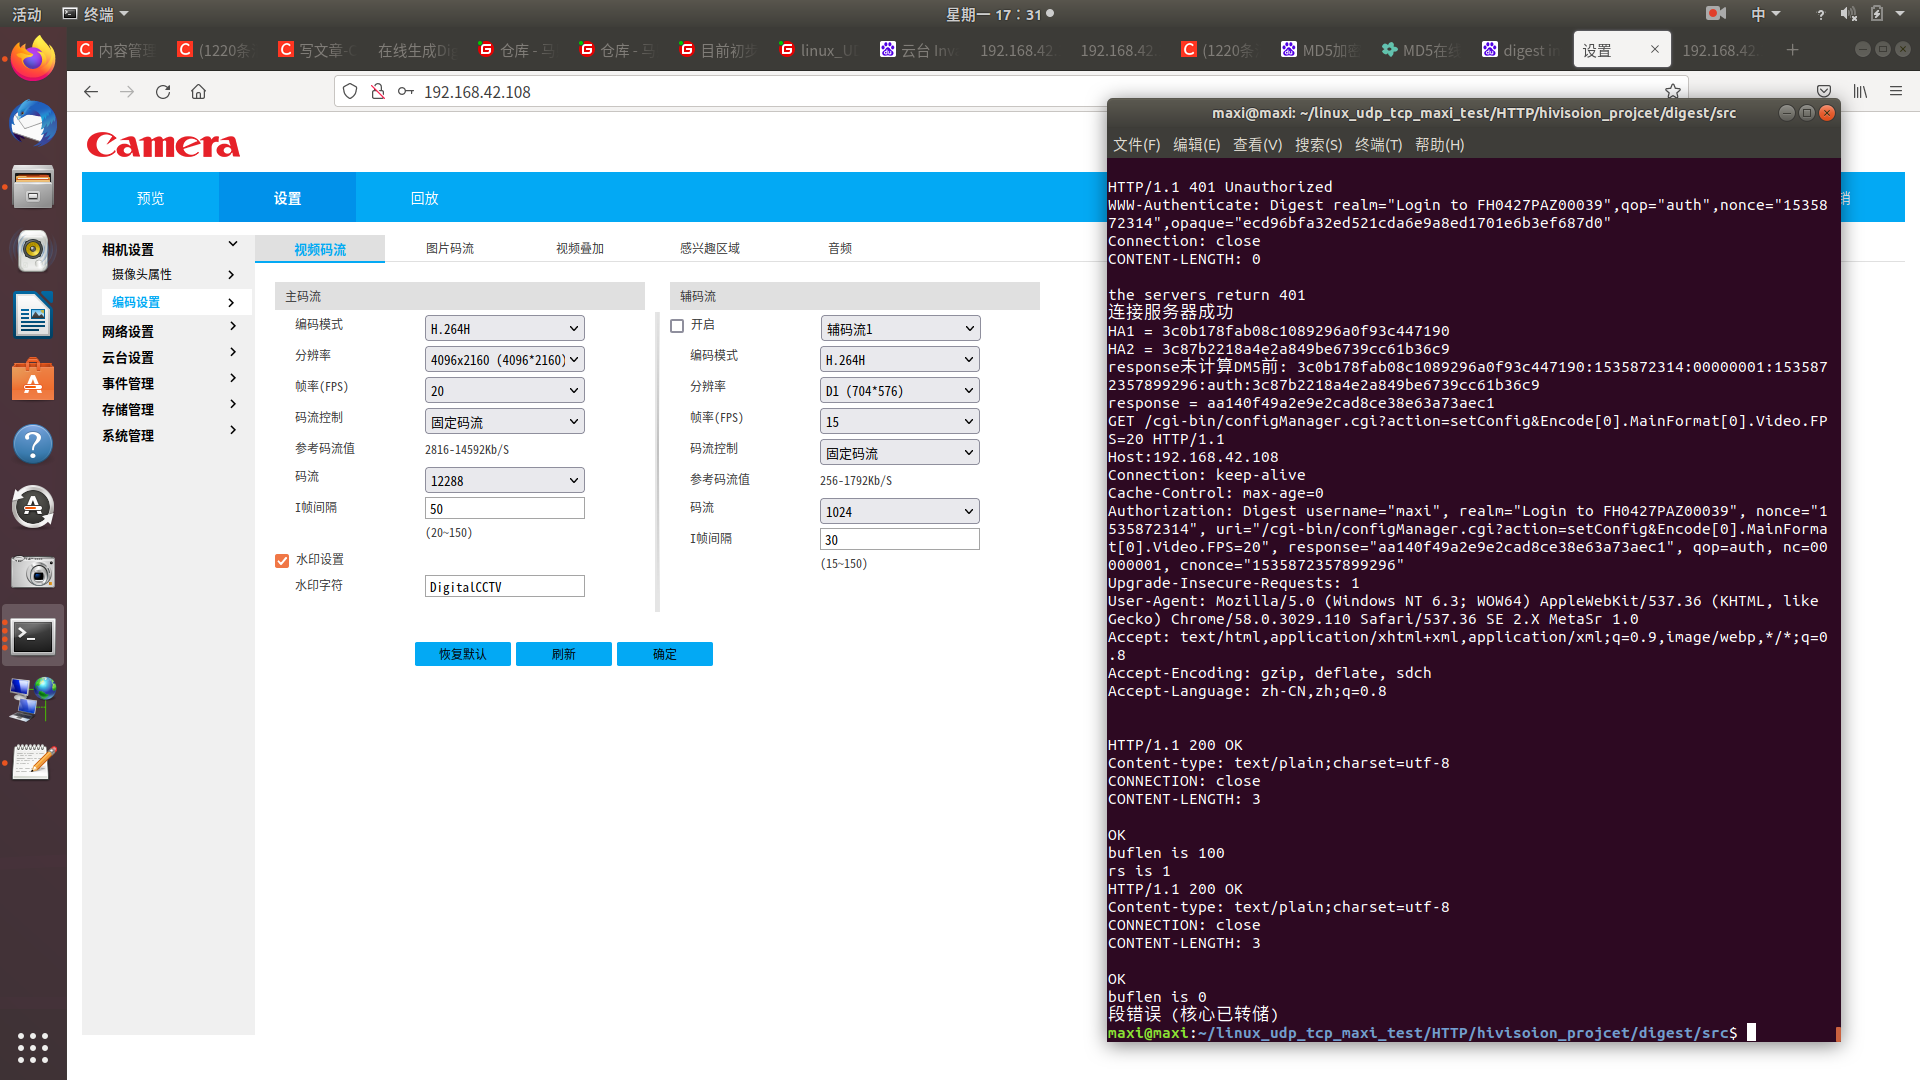The width and height of the screenshot is (1920, 1080).
Task: Click the site security shield icon
Action: (x=350, y=91)
